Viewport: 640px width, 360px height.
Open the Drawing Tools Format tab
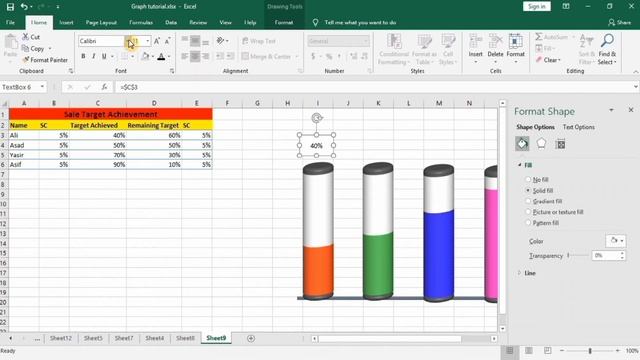click(x=284, y=22)
